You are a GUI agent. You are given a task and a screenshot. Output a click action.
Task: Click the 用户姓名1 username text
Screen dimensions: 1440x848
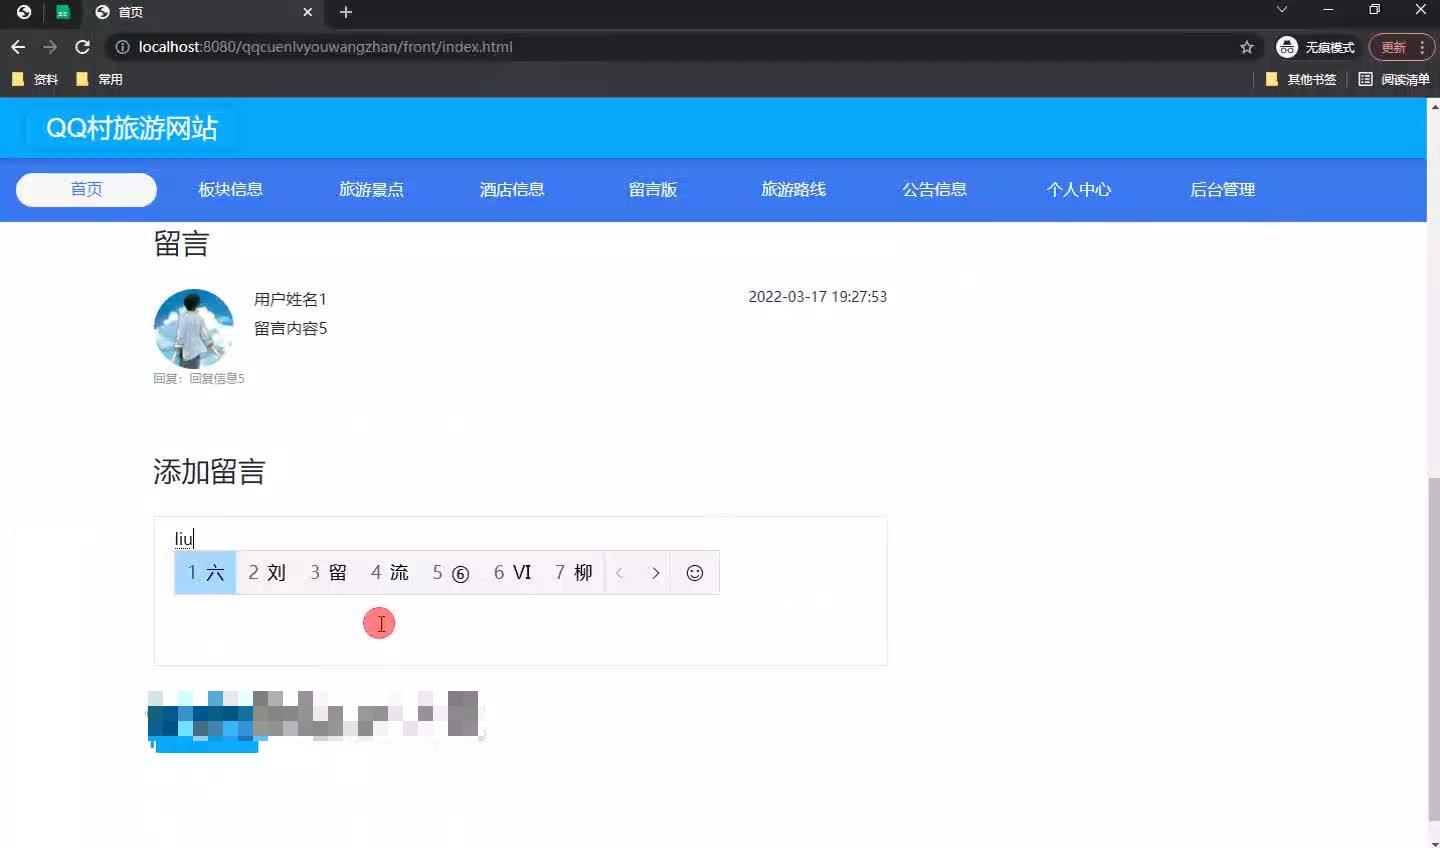click(290, 299)
